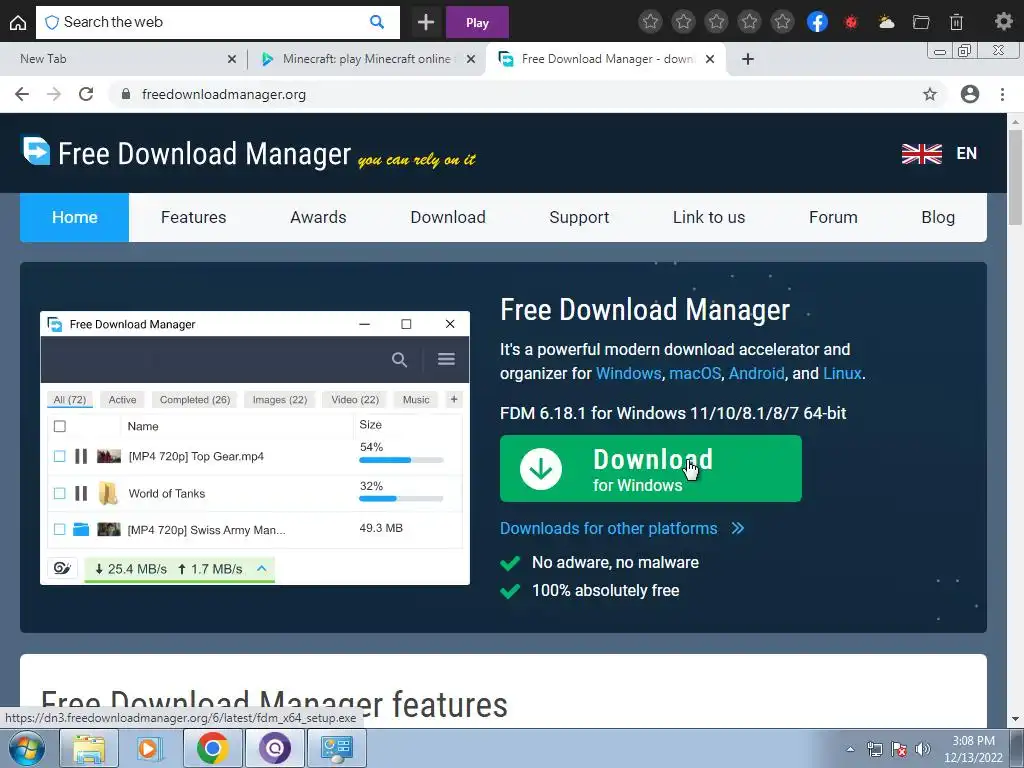Switch to the Minecraft online tab
The image size is (1024, 768).
366,59
